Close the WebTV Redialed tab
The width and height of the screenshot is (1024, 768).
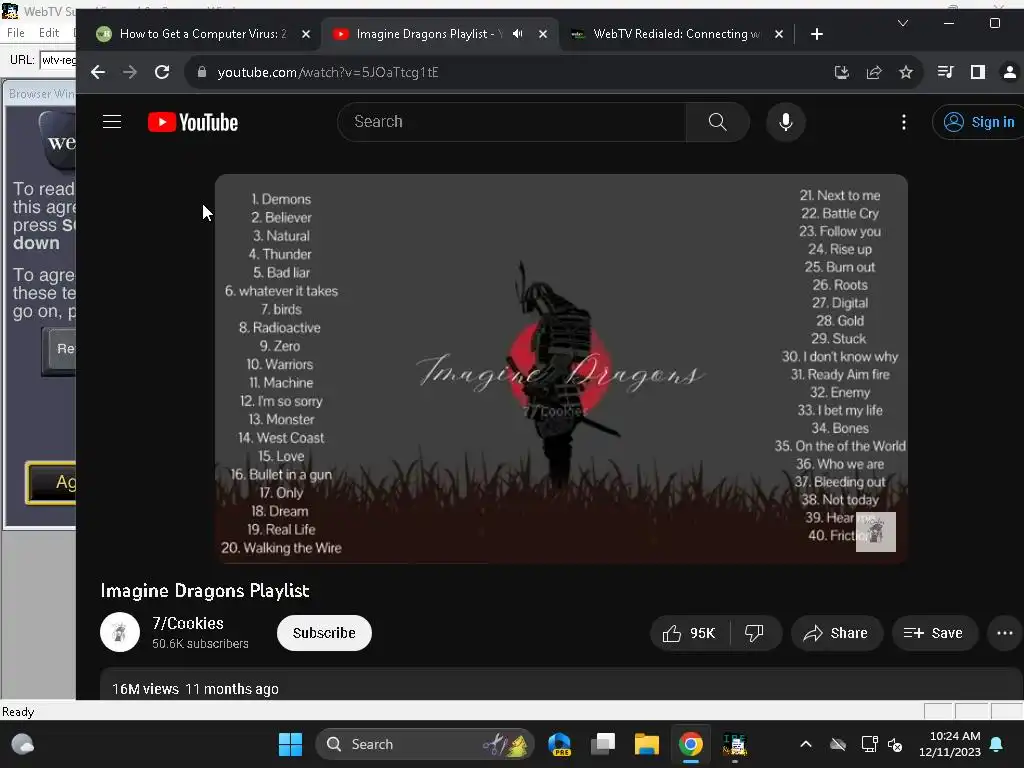tap(778, 34)
